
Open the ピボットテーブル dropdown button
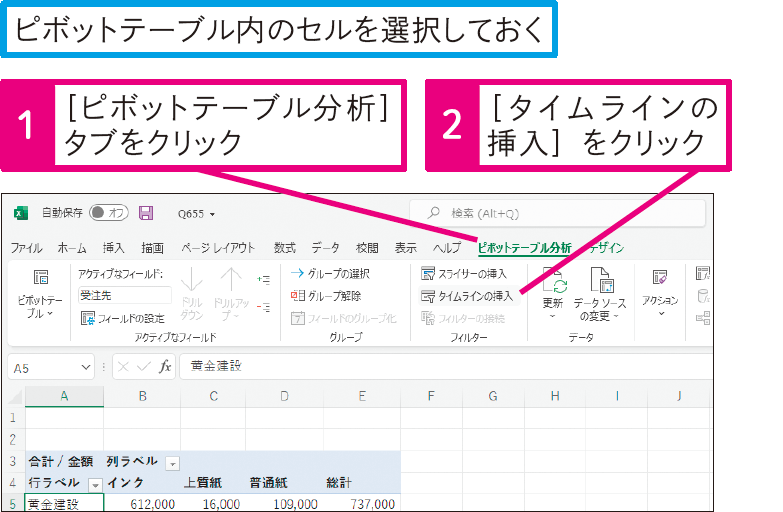pos(40,293)
